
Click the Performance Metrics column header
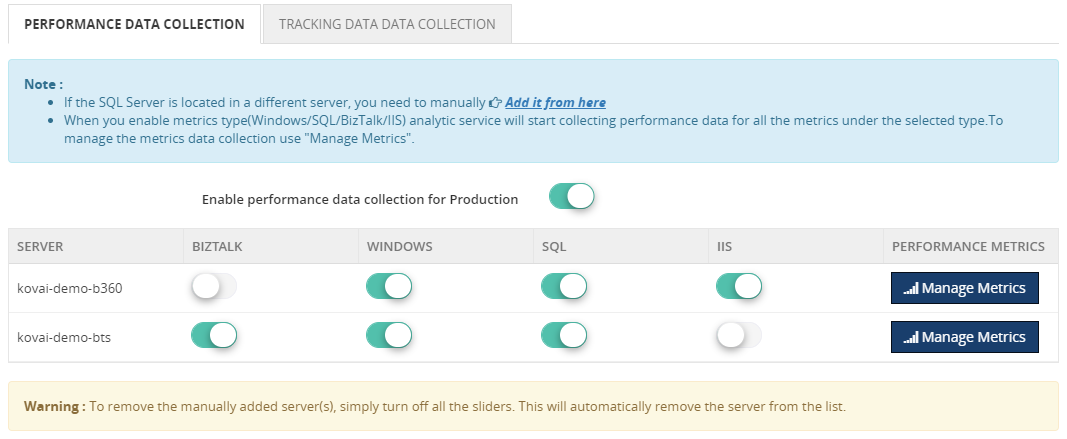pyautogui.click(x=968, y=246)
